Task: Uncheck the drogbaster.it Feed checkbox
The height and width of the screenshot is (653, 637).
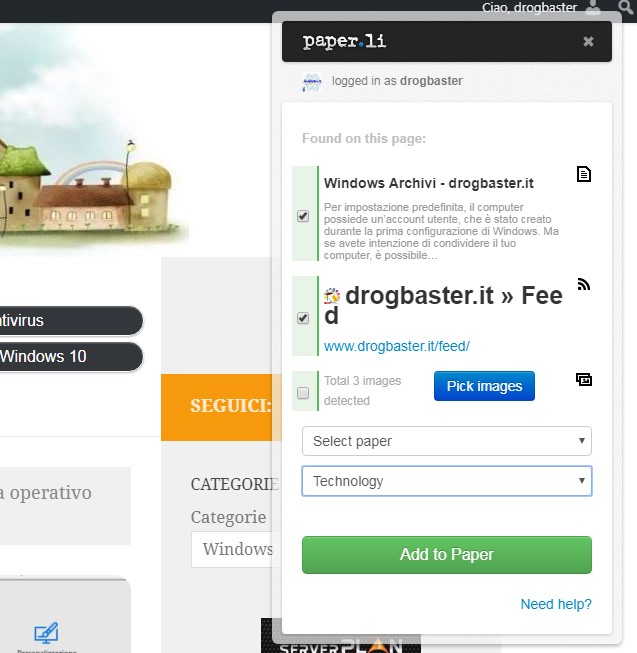Action: [x=303, y=318]
